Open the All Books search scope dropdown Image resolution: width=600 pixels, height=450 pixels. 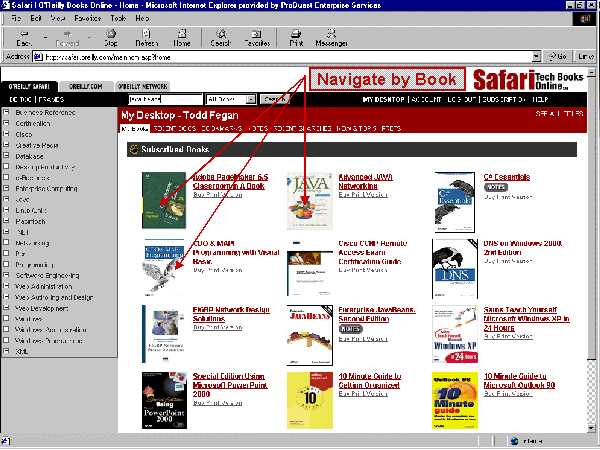pyautogui.click(x=231, y=99)
